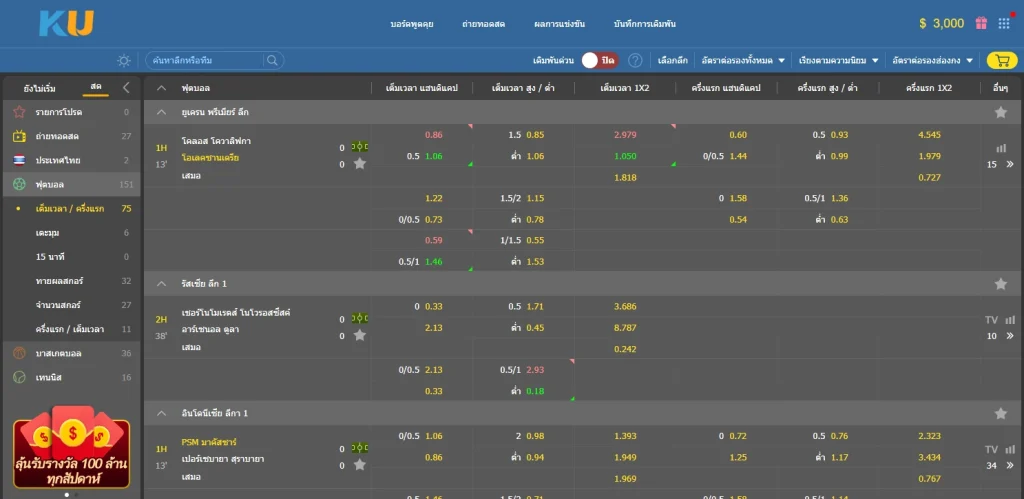Star the Chernomorets Novorossiysk match
Screen dimensions: 1024x499
pos(359,336)
